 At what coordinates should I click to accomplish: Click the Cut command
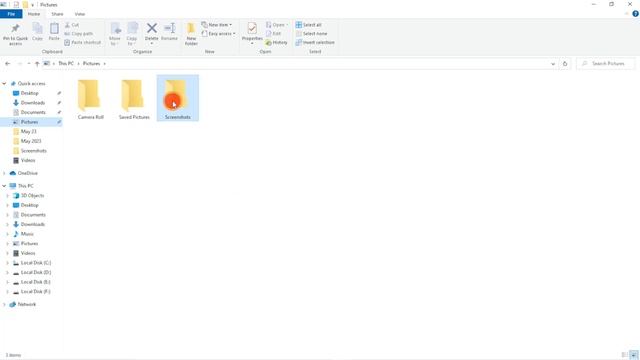point(72,25)
